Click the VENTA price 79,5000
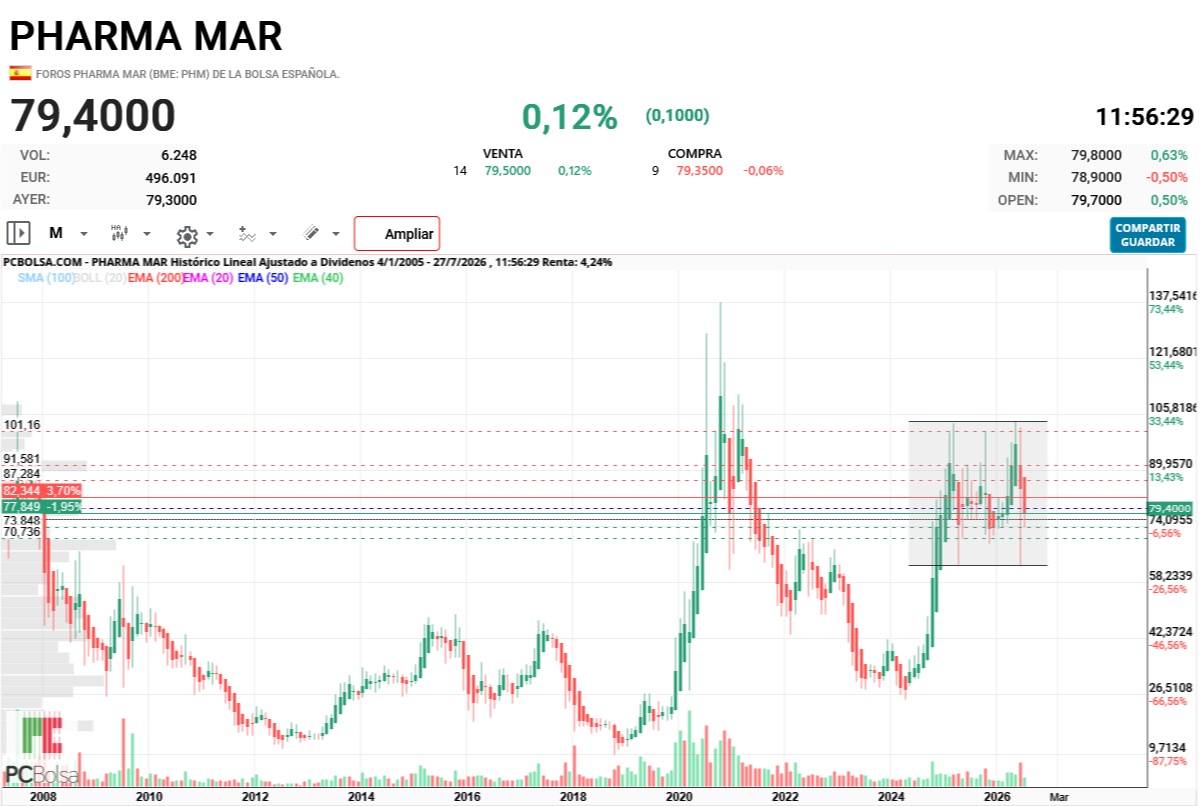1200x806 pixels. (x=508, y=171)
